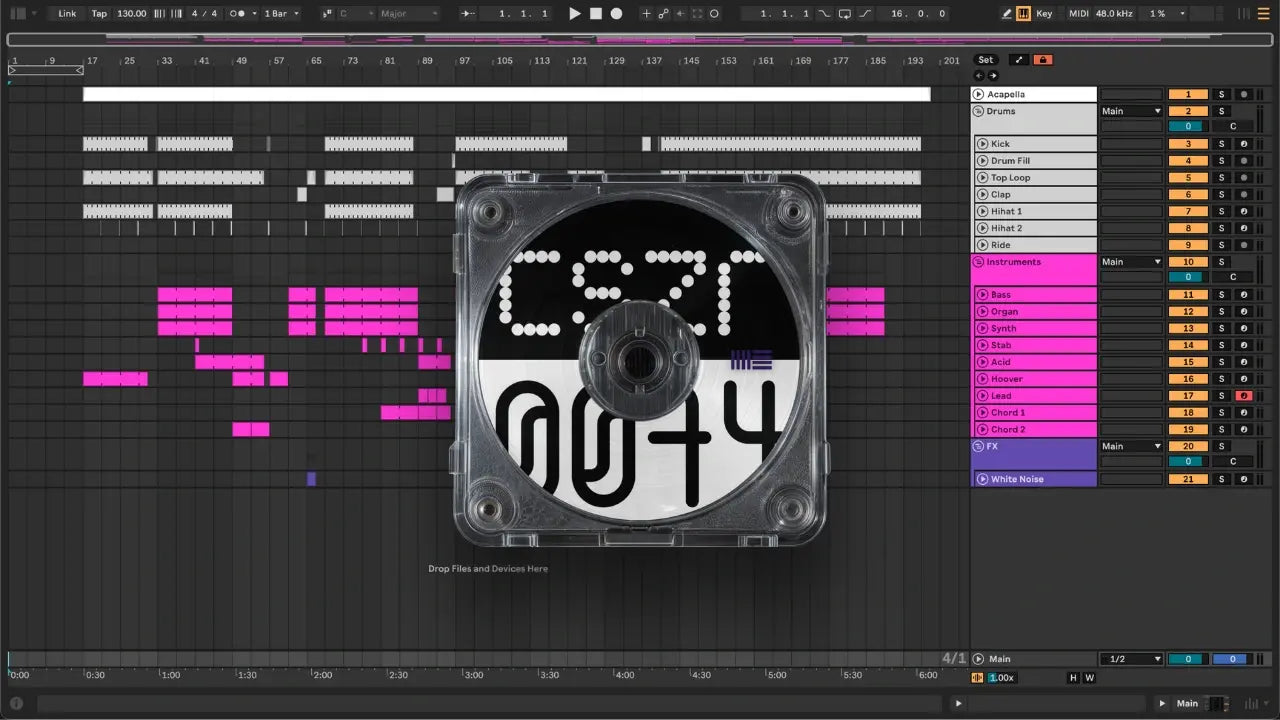Click the Link button

[67, 14]
